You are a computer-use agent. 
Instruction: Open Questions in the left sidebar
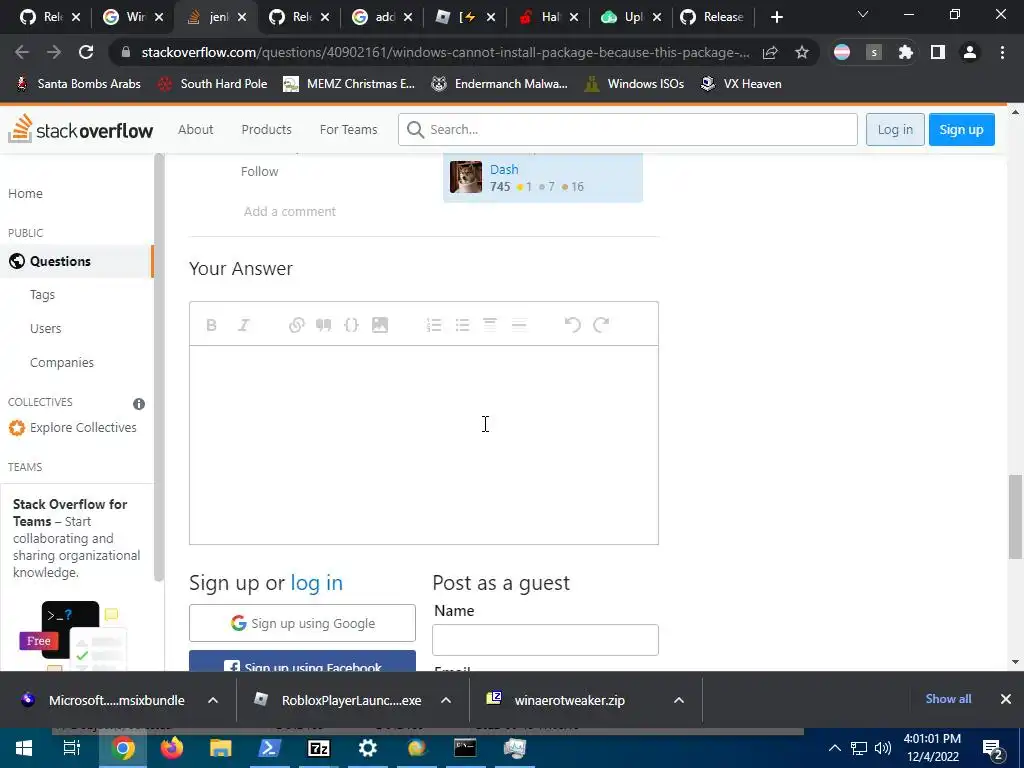coord(76,261)
